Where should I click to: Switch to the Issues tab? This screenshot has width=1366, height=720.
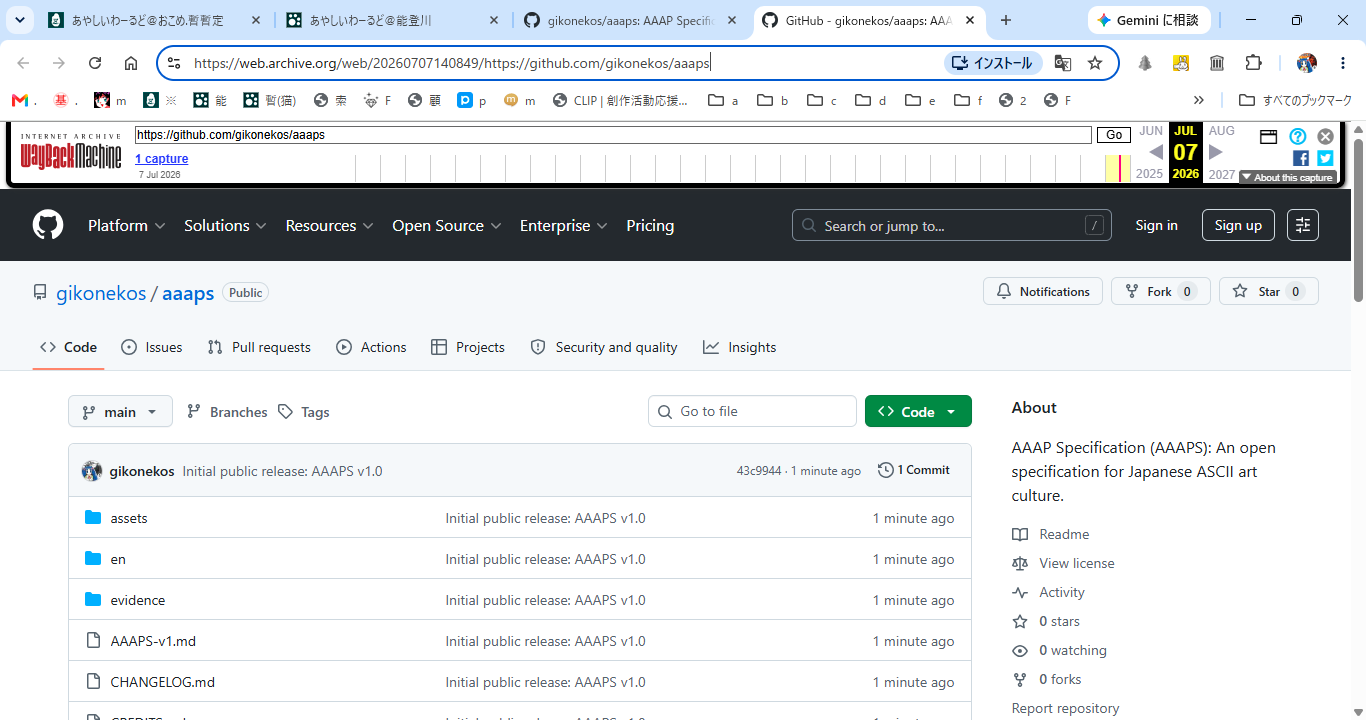tap(152, 347)
